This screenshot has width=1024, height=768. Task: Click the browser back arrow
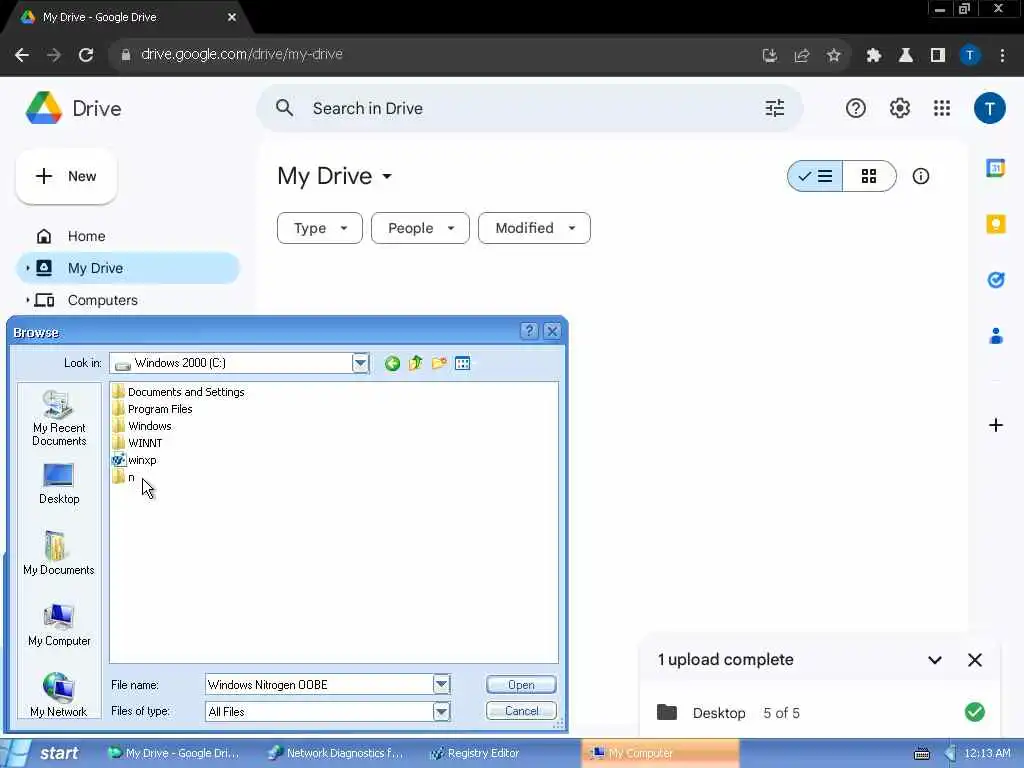(x=22, y=56)
